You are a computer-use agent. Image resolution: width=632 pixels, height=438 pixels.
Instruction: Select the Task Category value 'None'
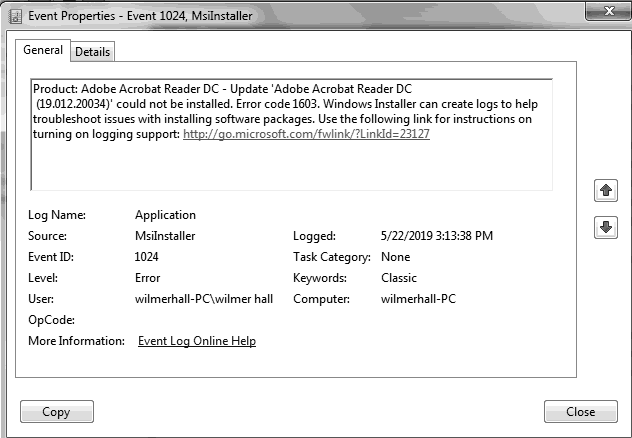(x=395, y=257)
